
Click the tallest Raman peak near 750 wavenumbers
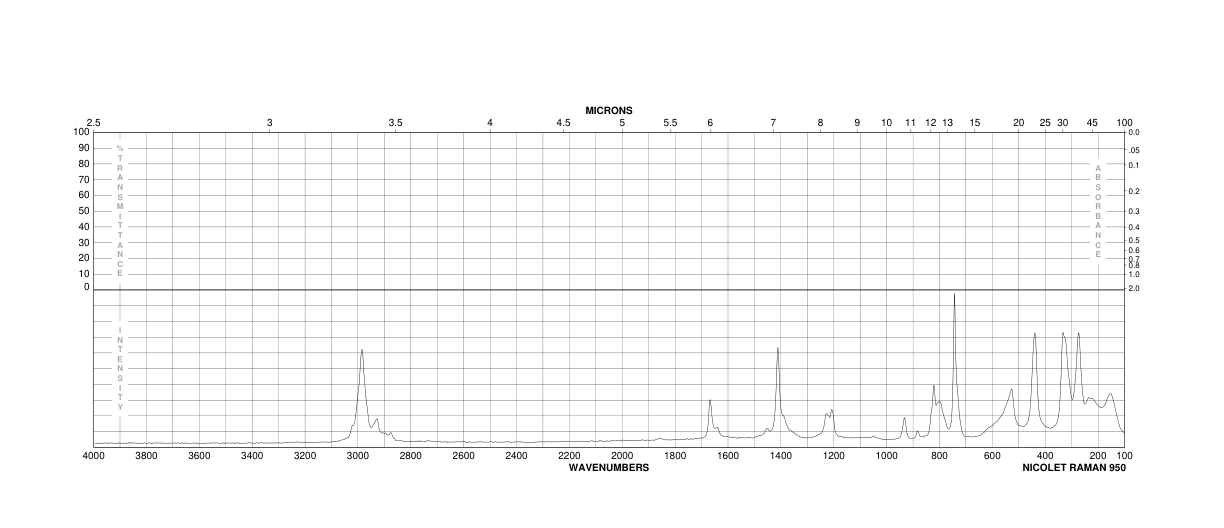pyautogui.click(x=954, y=296)
